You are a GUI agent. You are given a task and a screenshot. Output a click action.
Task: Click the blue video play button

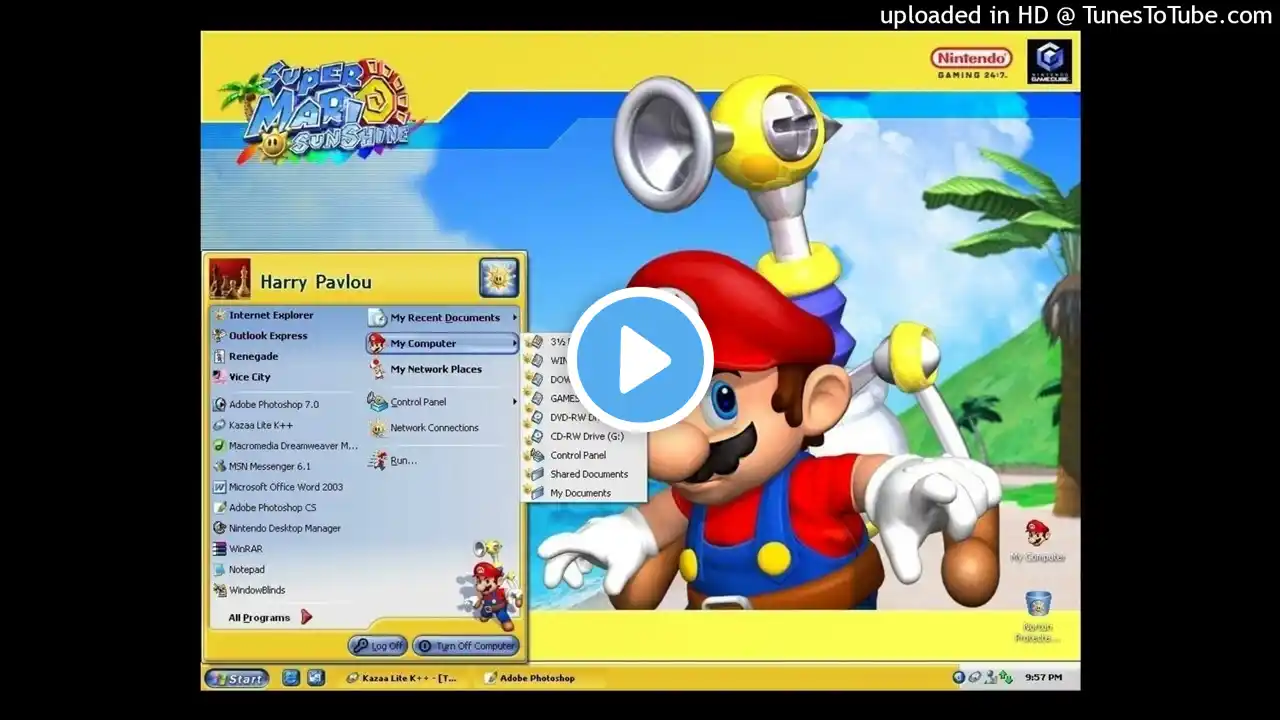(640, 360)
